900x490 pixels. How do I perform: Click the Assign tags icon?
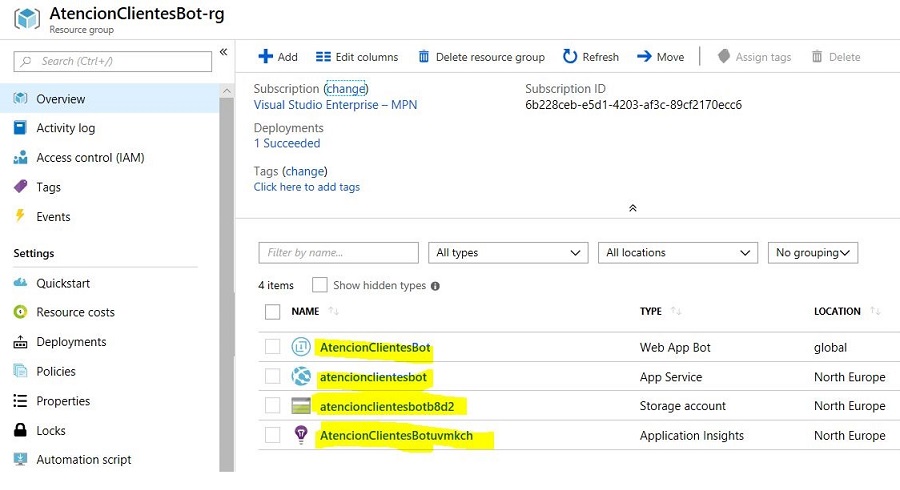[723, 56]
